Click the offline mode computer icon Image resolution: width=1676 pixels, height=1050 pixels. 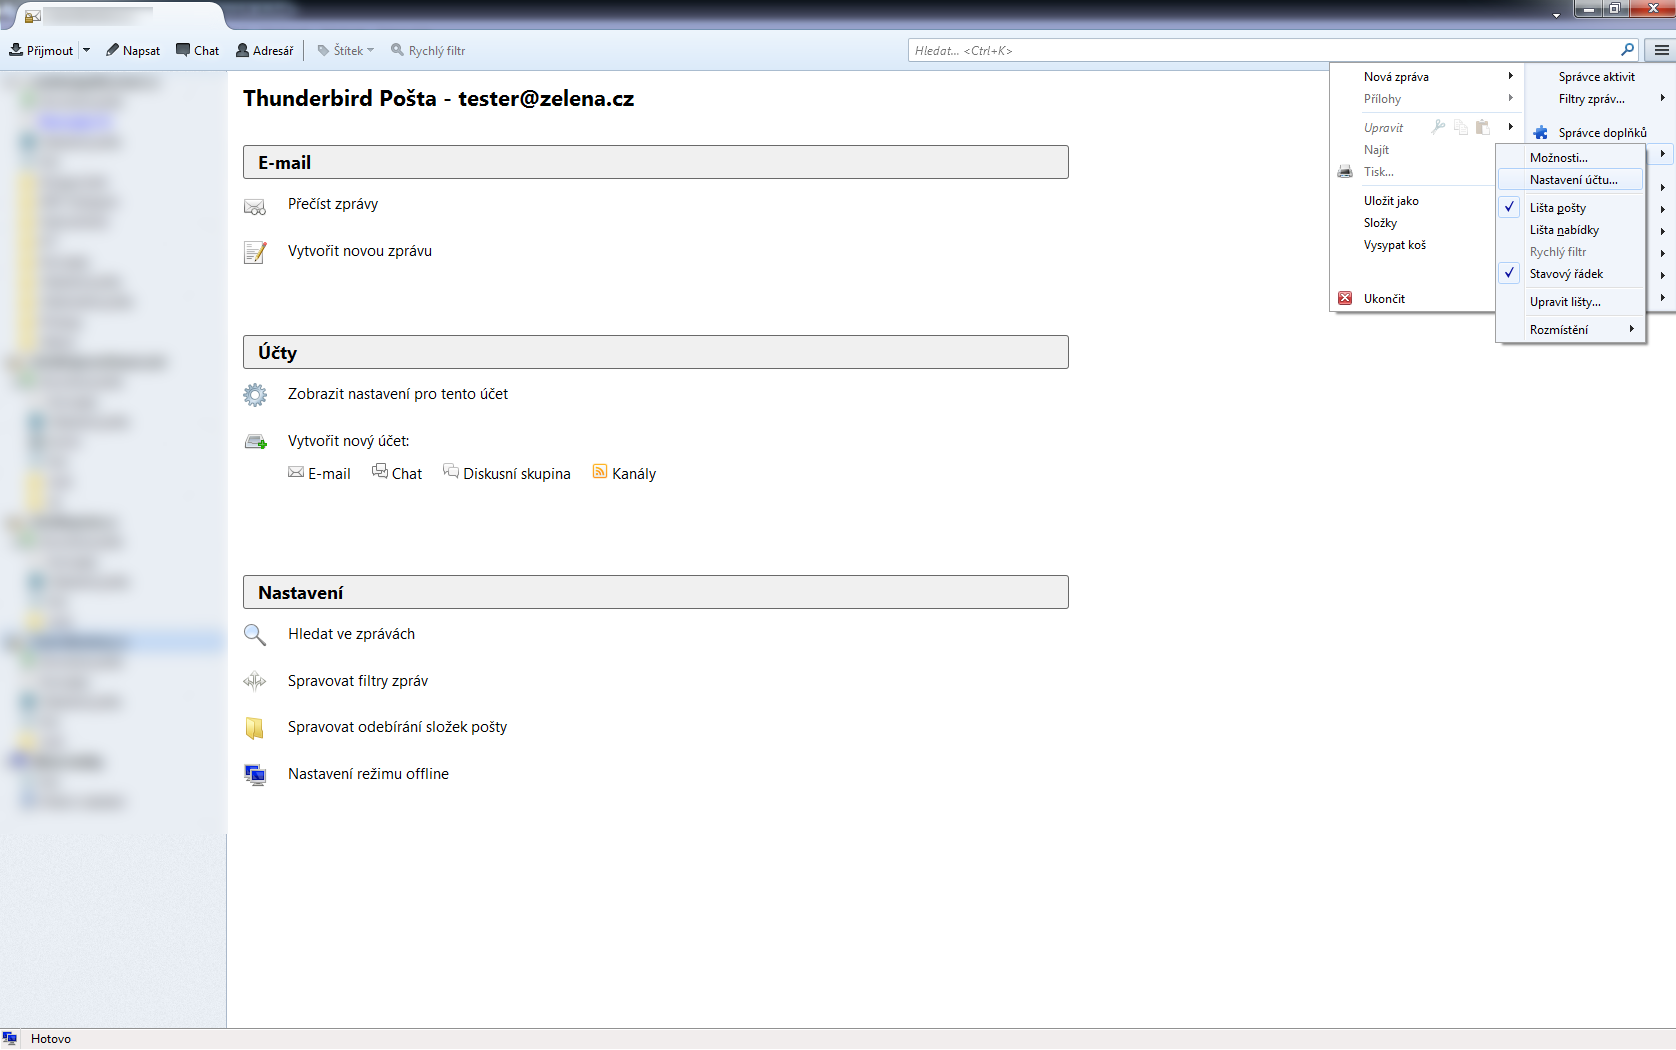click(255, 775)
